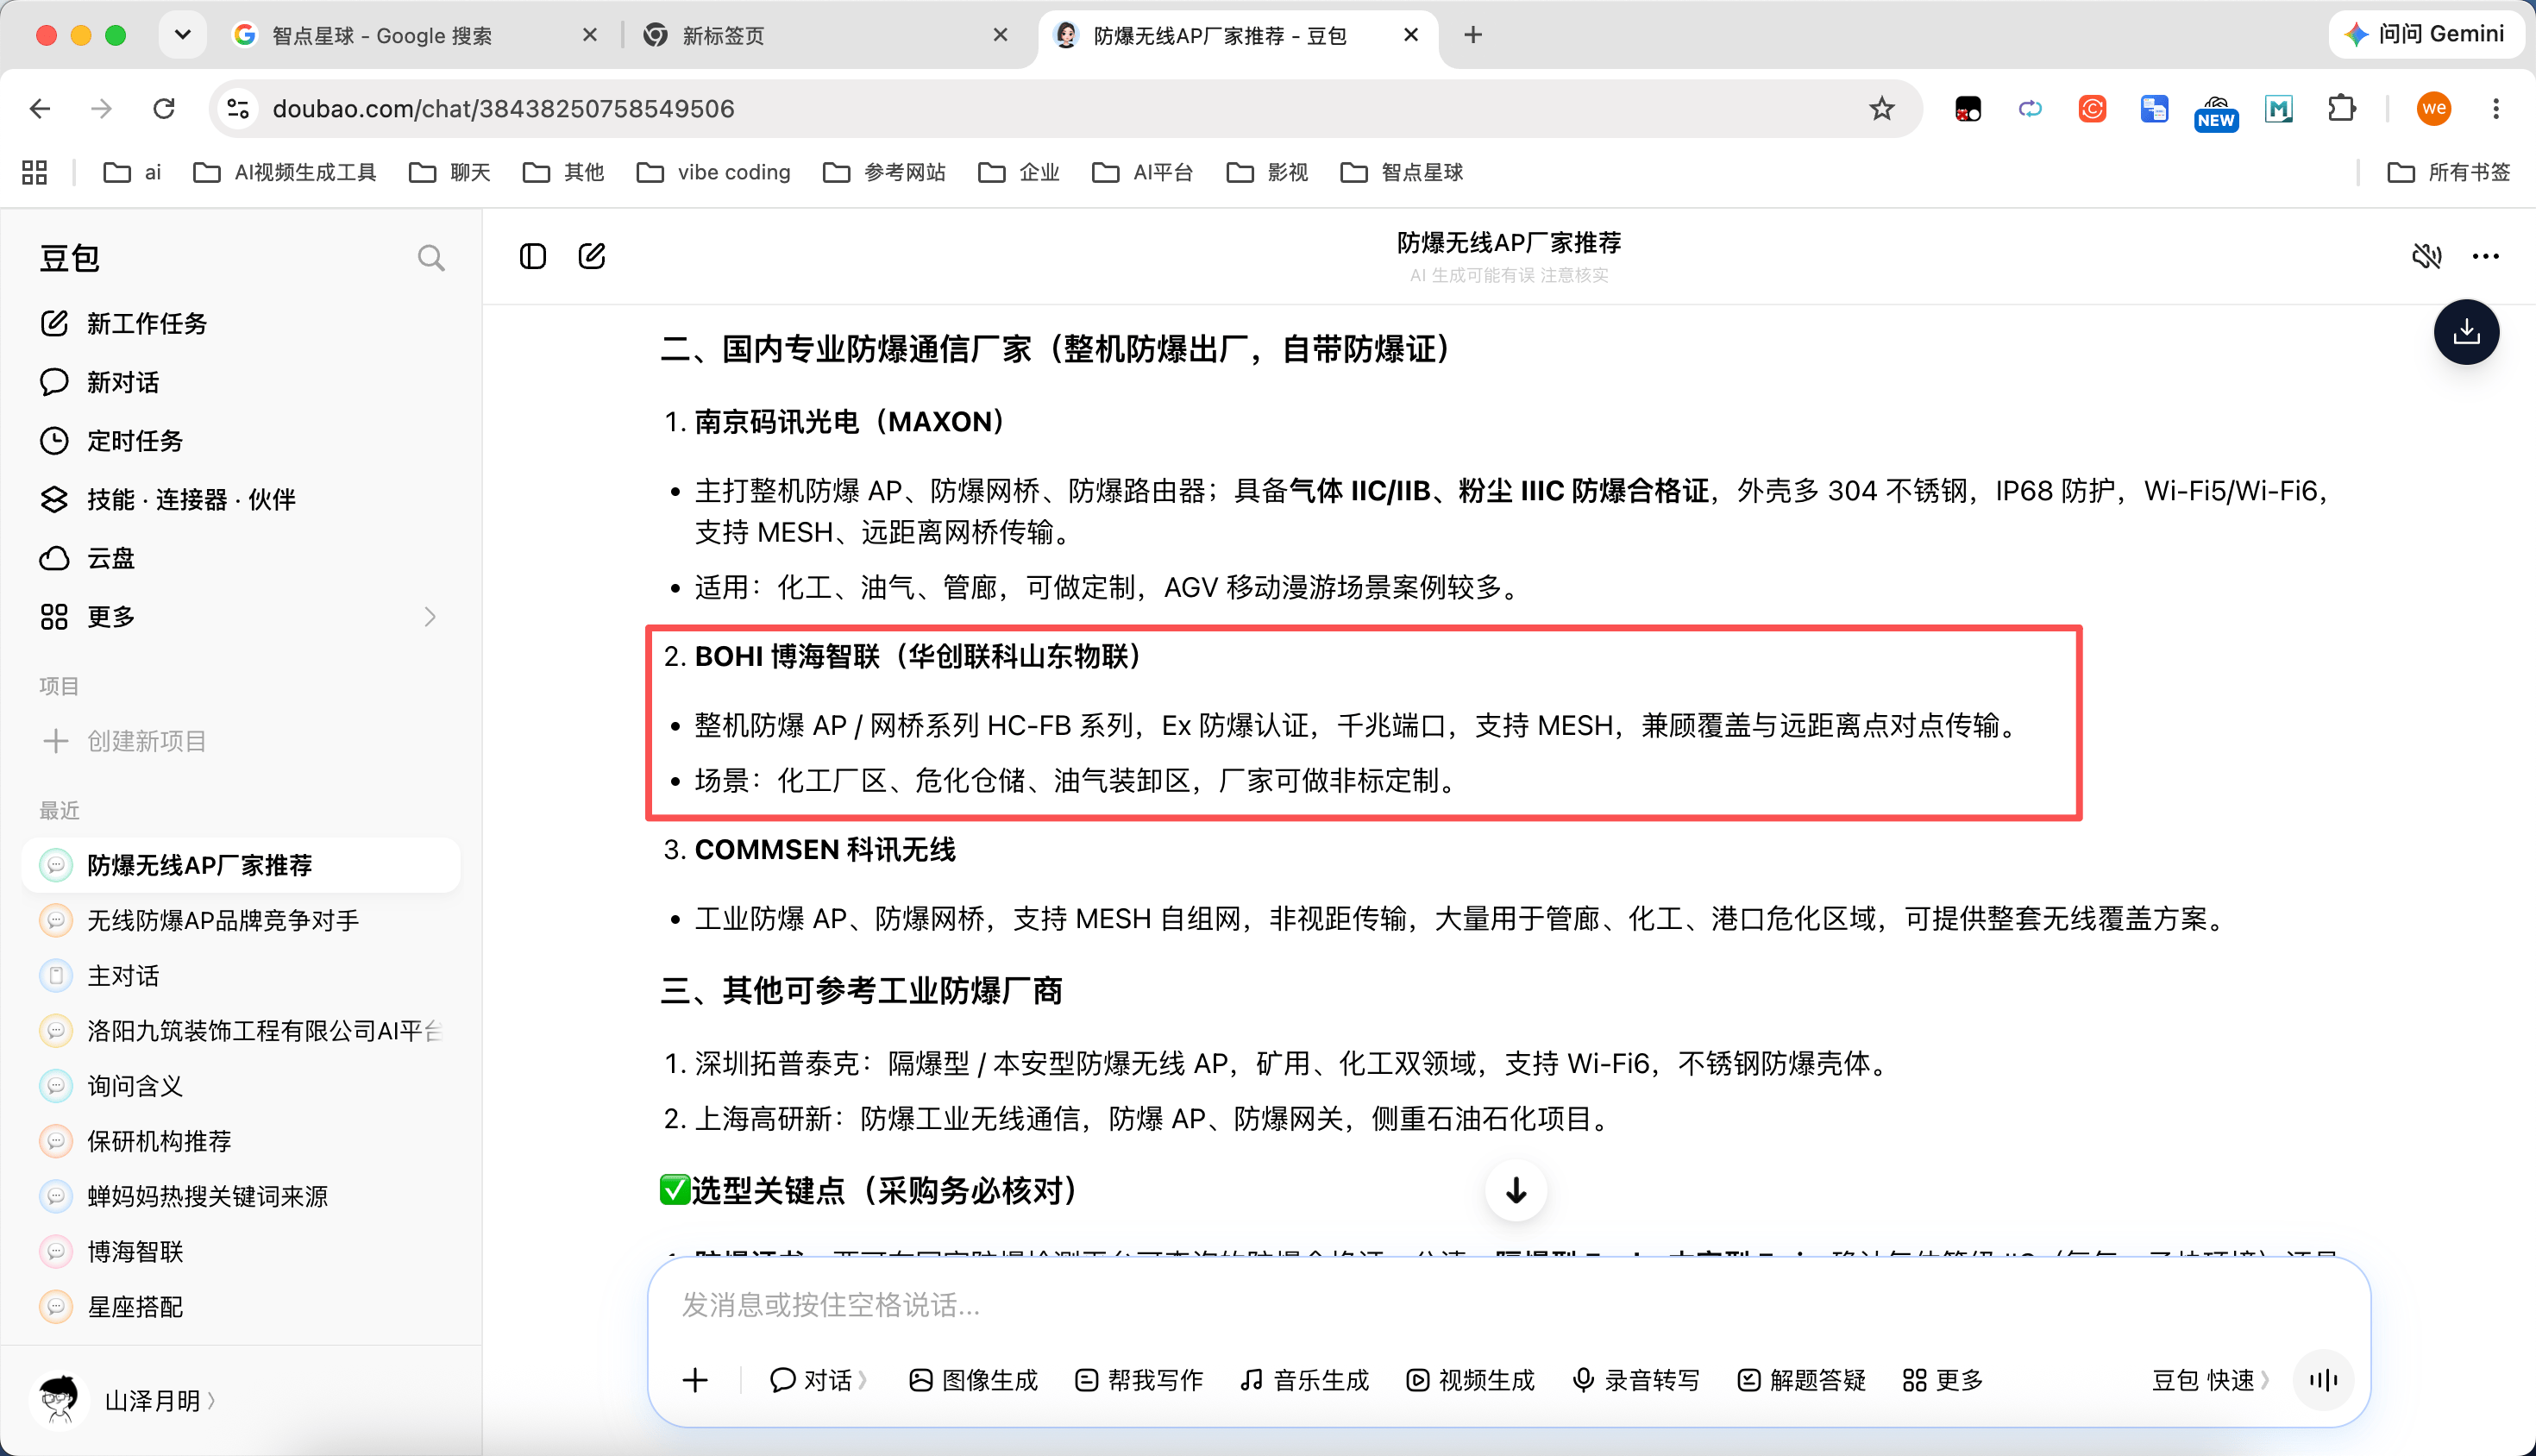This screenshot has width=2536, height=1456.
Task: Expand the 对话 mode selector
Action: point(818,1380)
